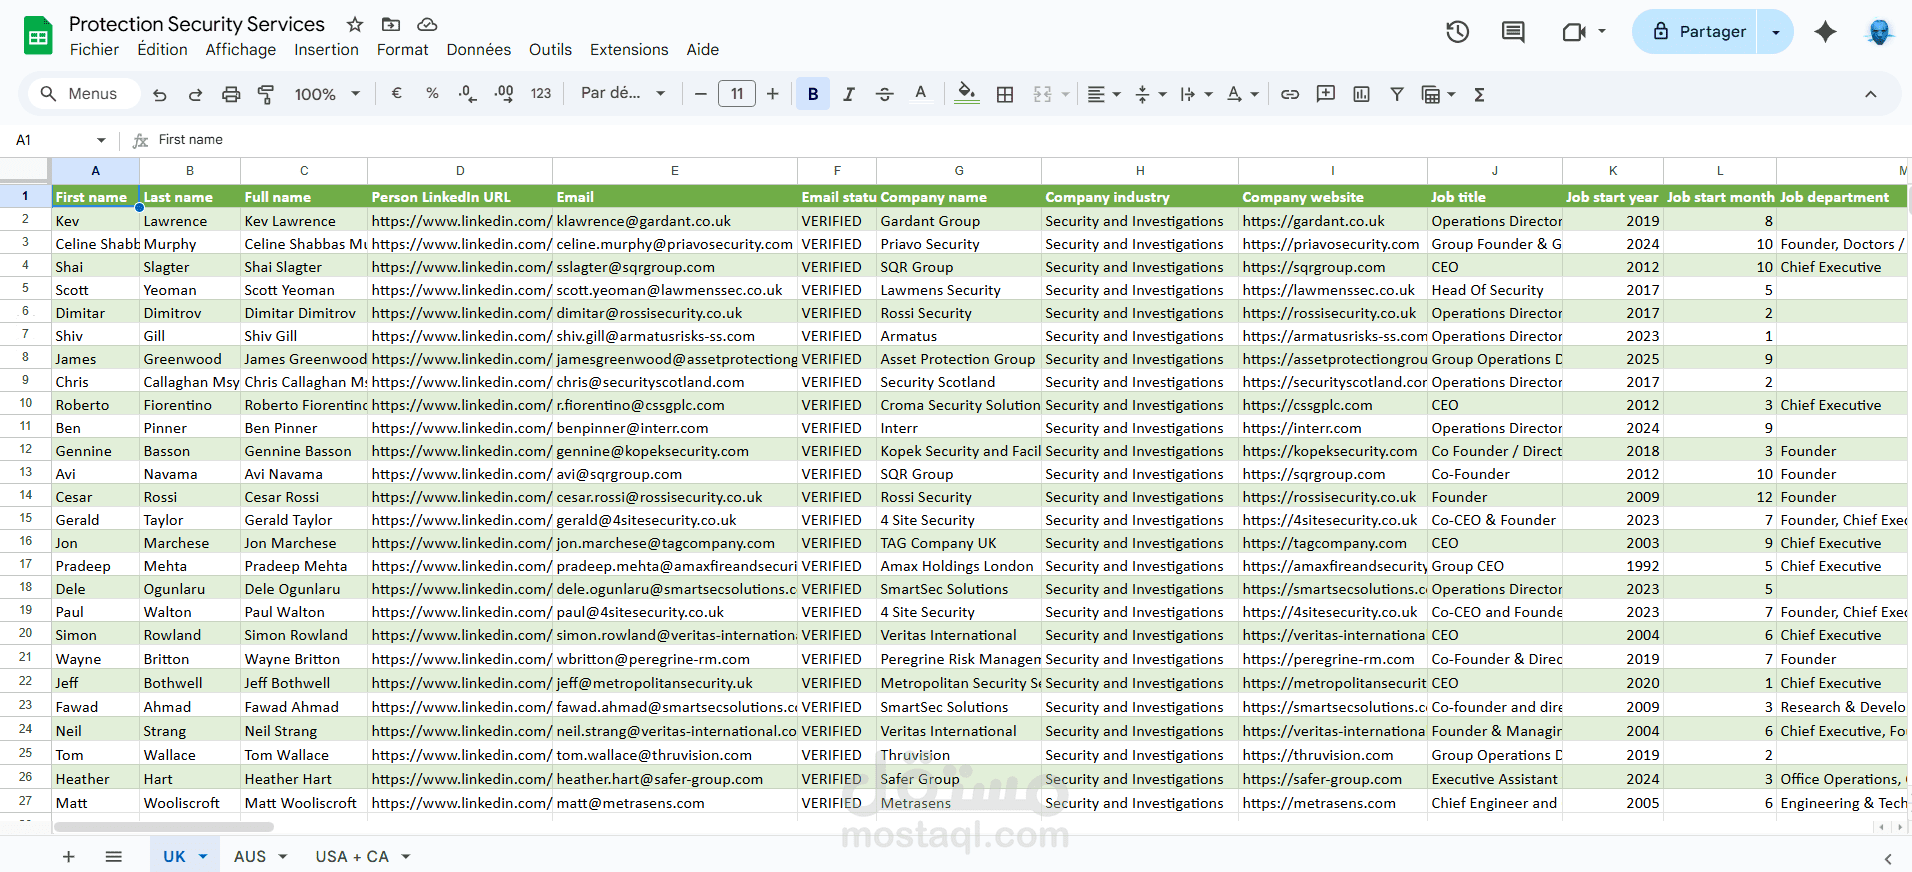1912x872 pixels.
Task: Switch to the AUS sheet tab
Action: [x=260, y=856]
